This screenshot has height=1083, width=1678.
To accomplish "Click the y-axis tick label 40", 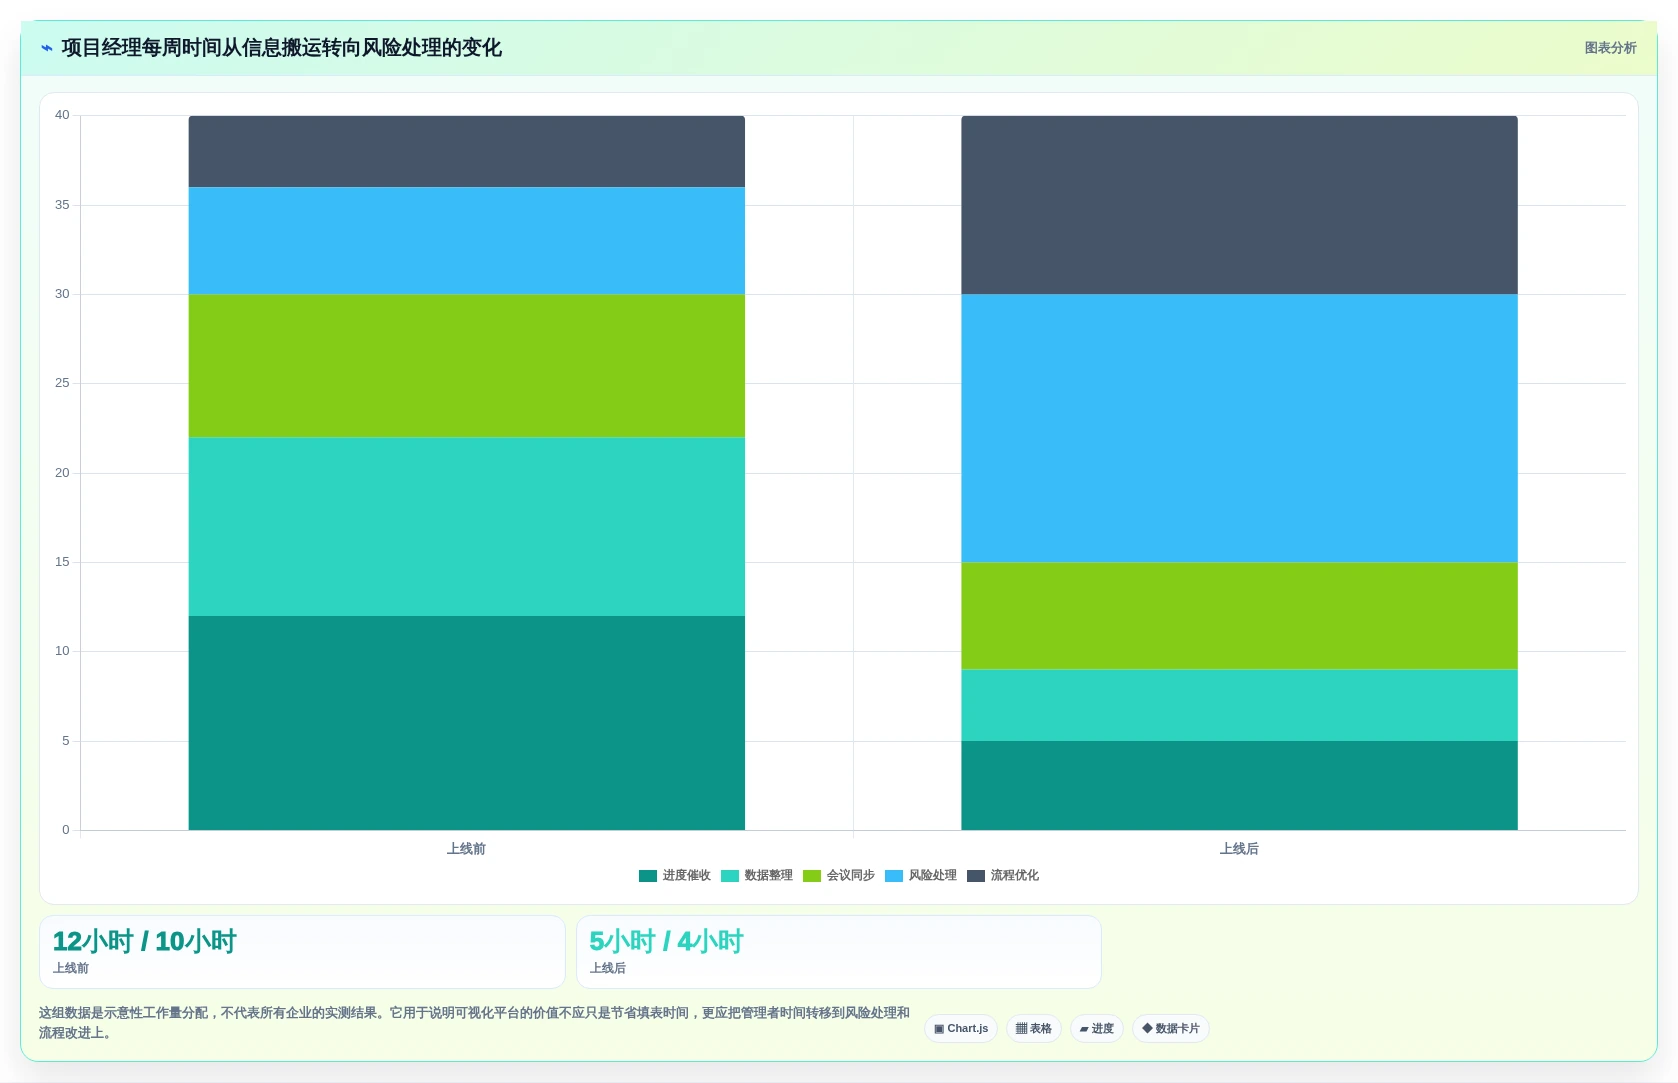I will 62,115.
